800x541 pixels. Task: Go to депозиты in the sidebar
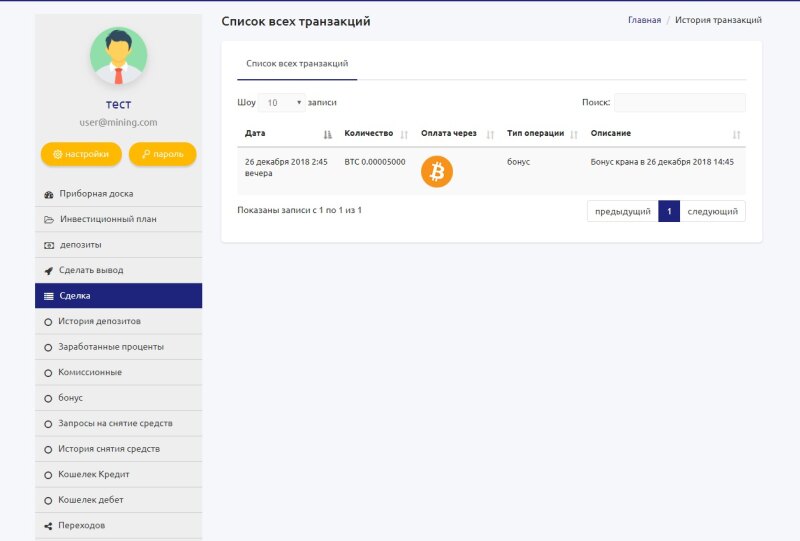click(x=80, y=245)
